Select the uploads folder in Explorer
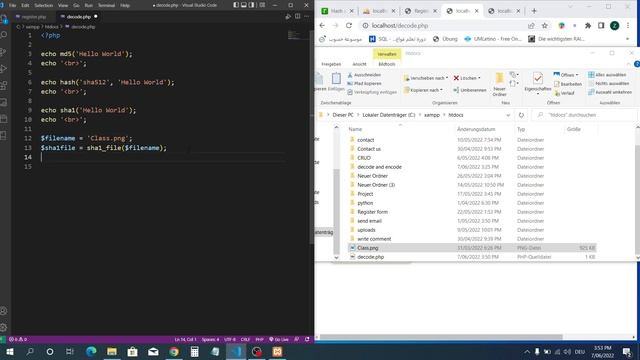This screenshot has height=360, width=640. click(x=472, y=230)
